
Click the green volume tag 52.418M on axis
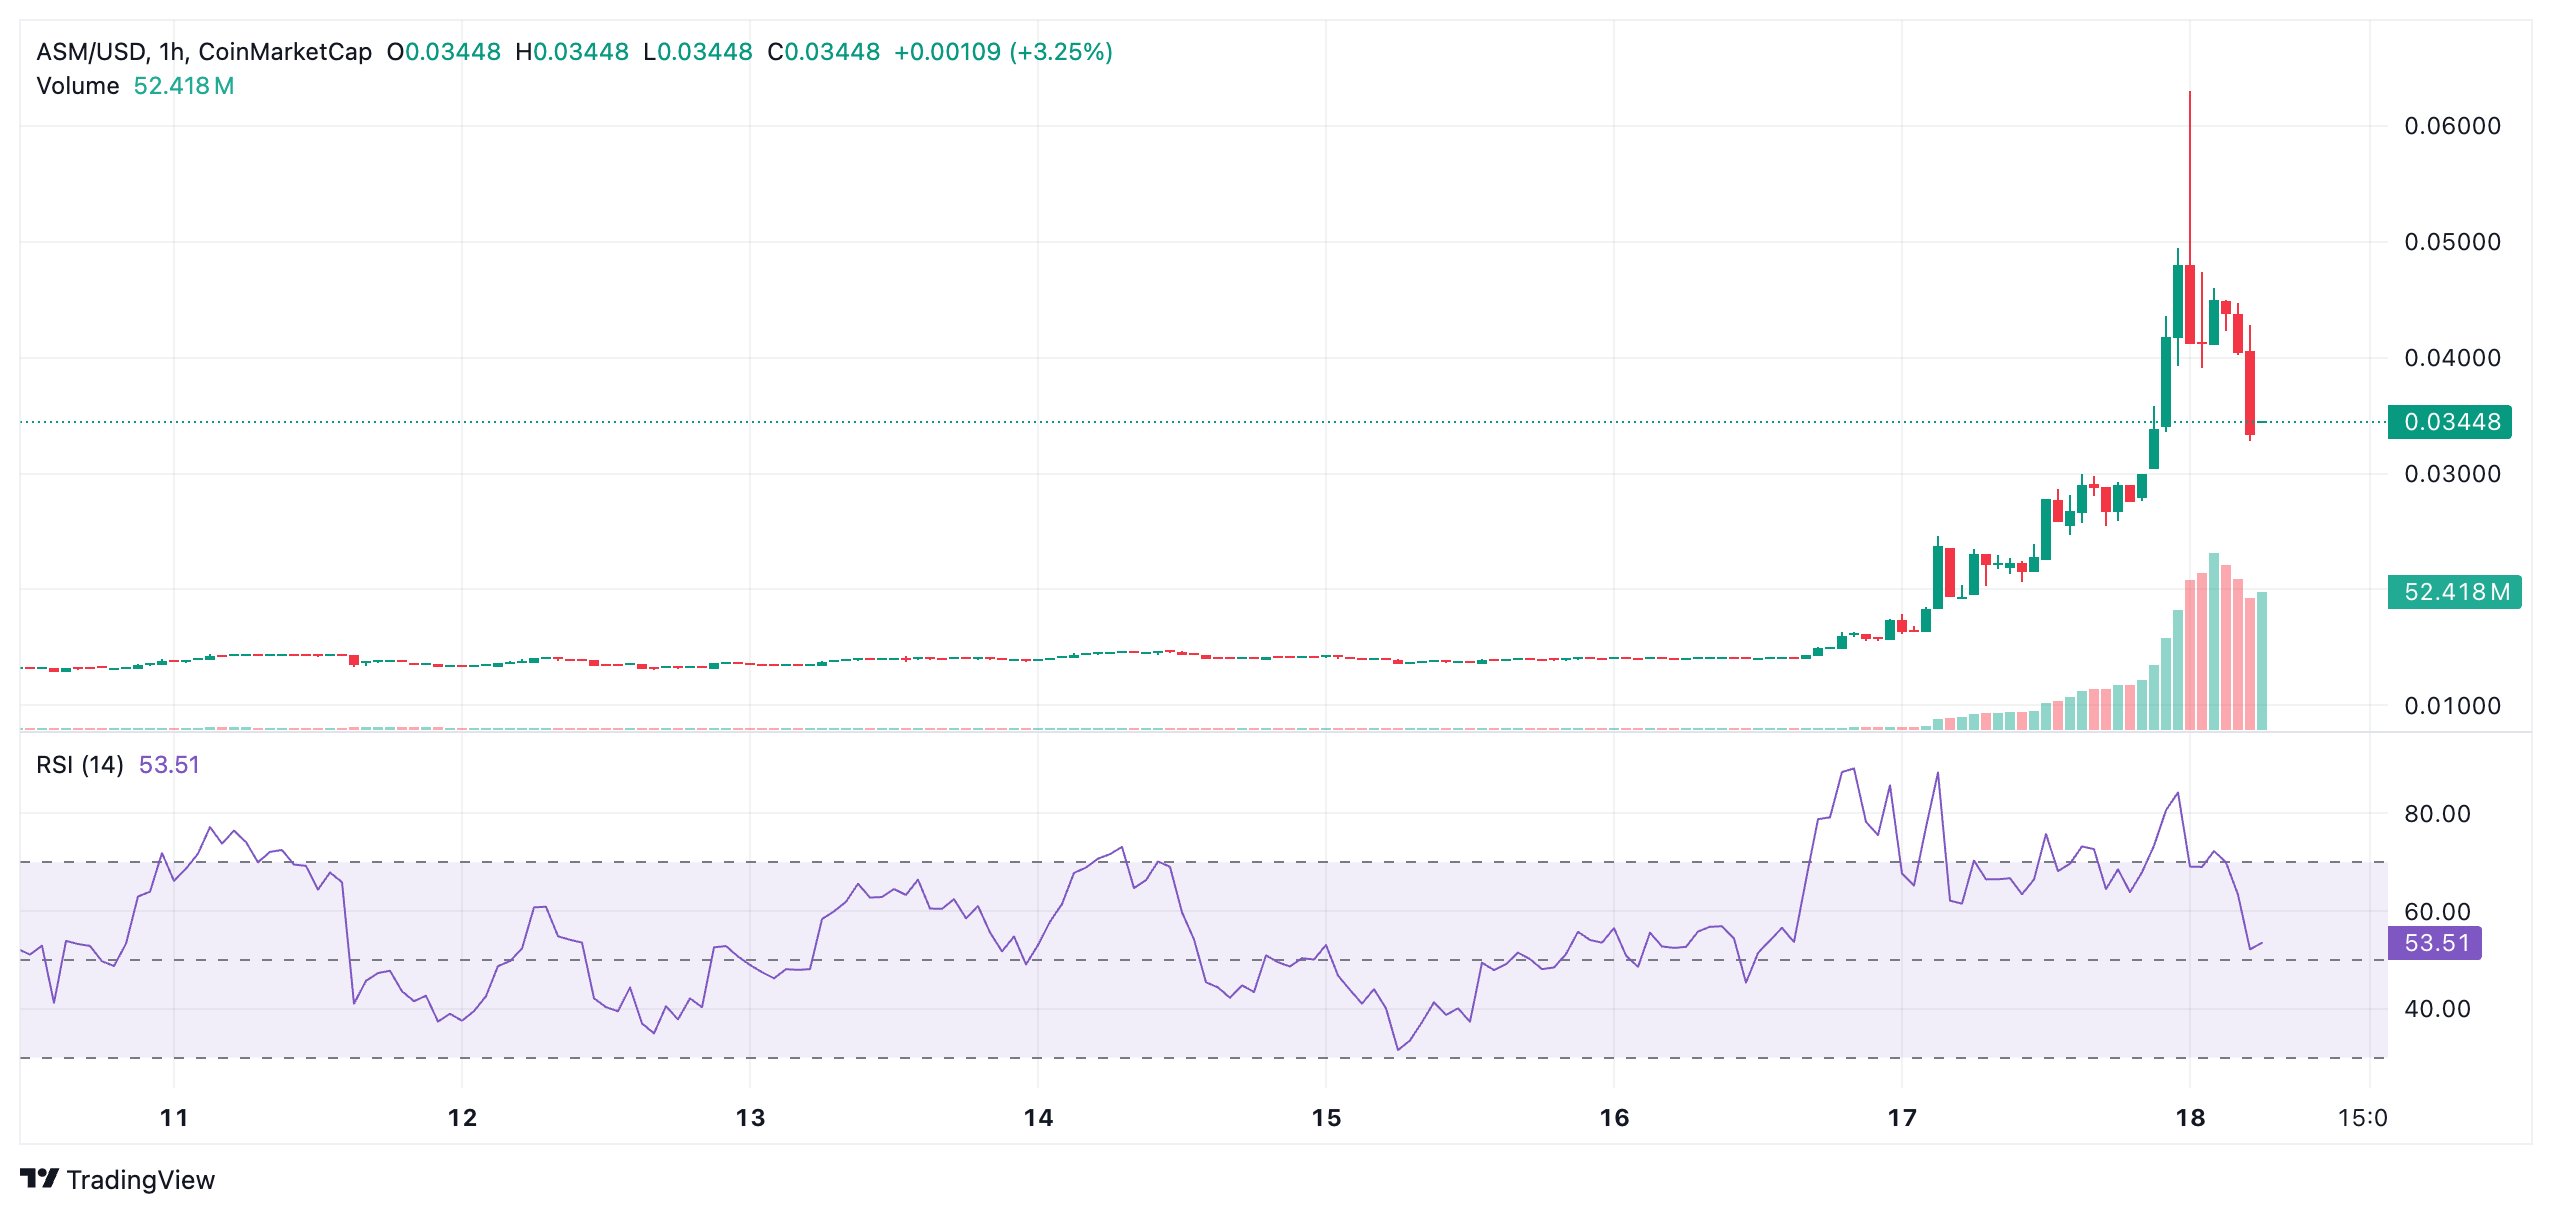[2452, 593]
